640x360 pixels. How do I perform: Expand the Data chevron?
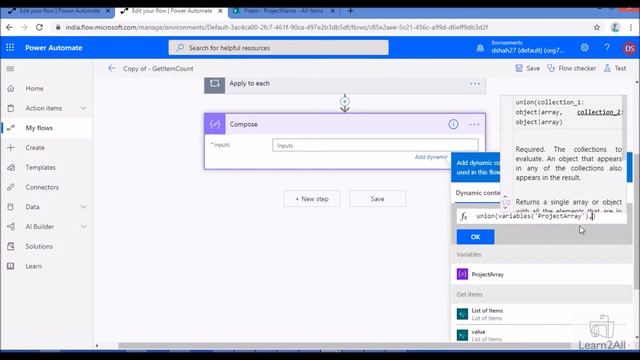point(83,207)
